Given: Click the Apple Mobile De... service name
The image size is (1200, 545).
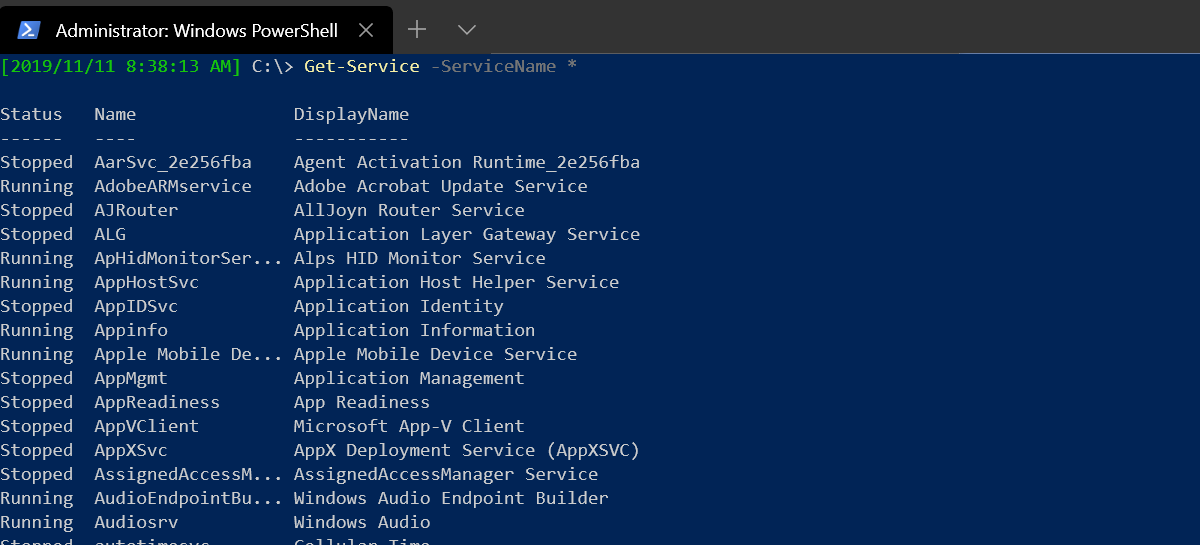Looking at the screenshot, I should click(188, 354).
